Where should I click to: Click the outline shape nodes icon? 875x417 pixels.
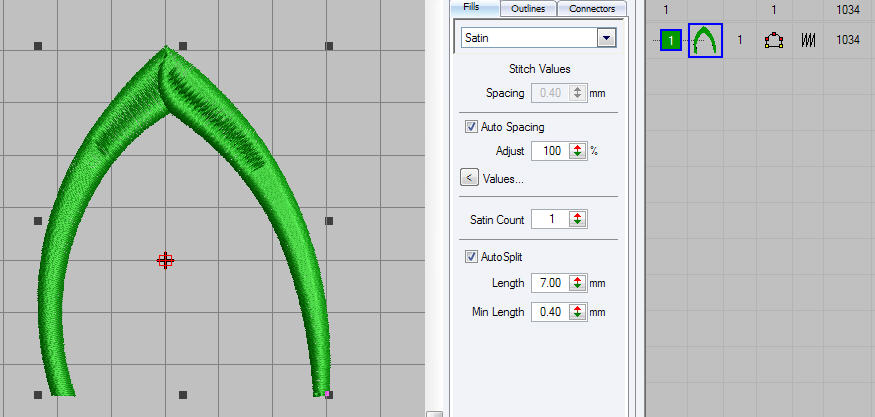pos(773,41)
